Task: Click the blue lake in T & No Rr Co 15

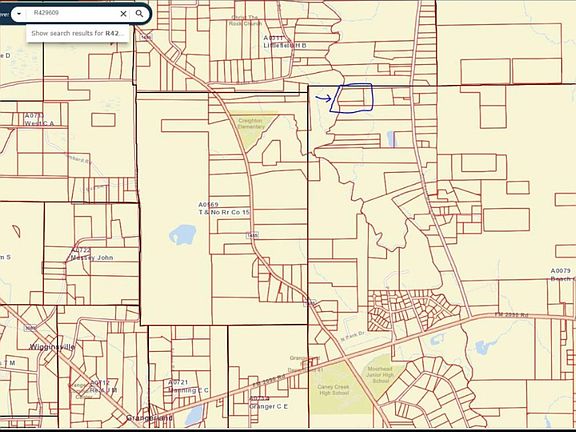Action: point(183,235)
